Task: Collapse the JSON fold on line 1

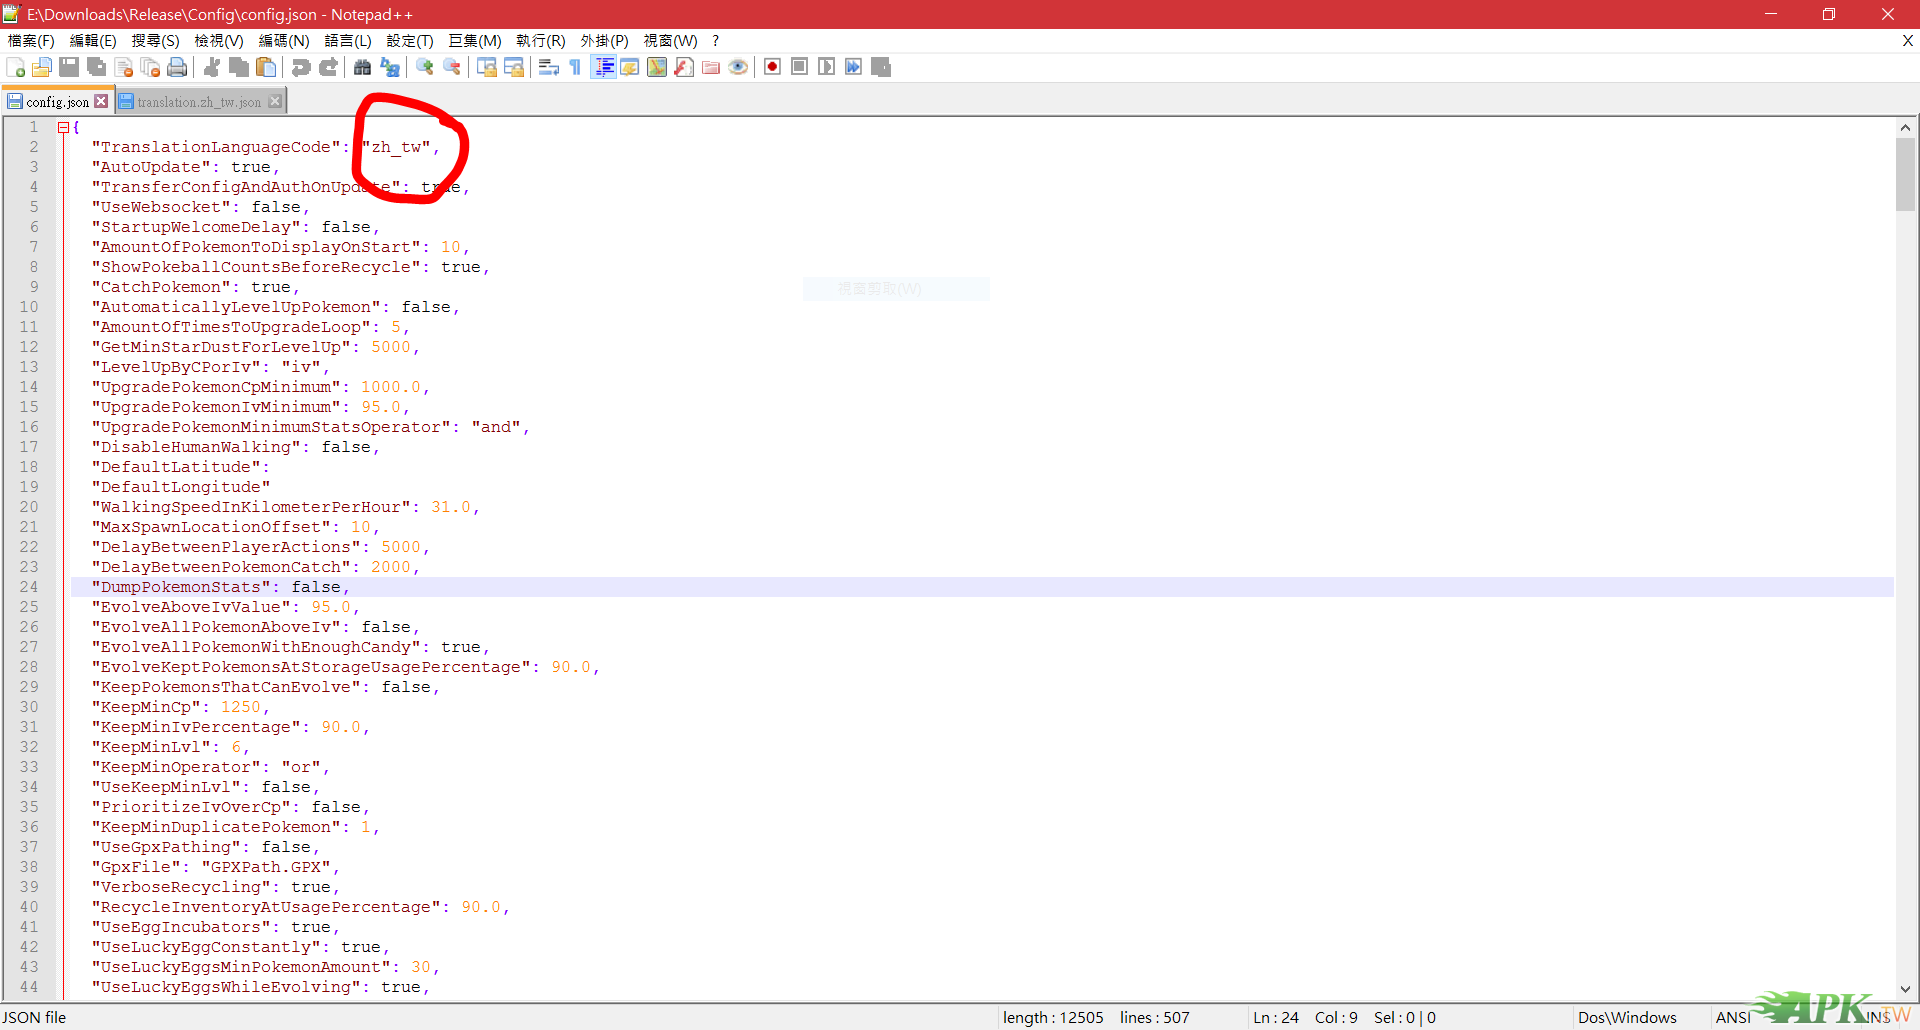Action: pyautogui.click(x=63, y=127)
